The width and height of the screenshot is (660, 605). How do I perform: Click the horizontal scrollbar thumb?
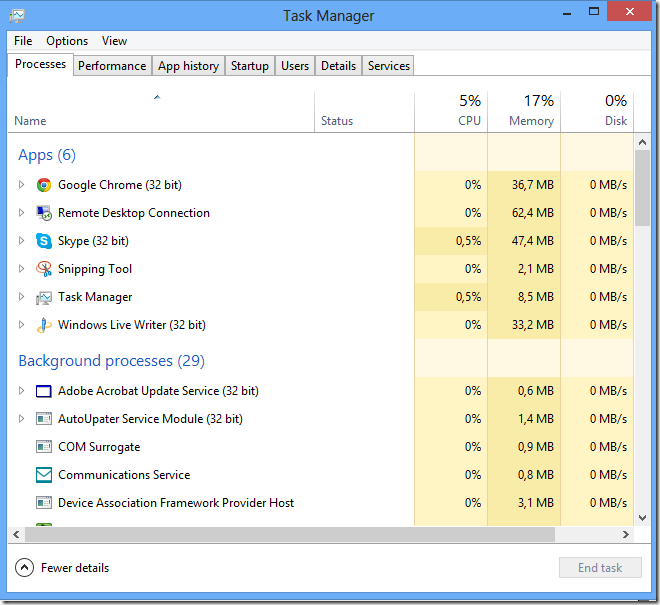[x=290, y=534]
